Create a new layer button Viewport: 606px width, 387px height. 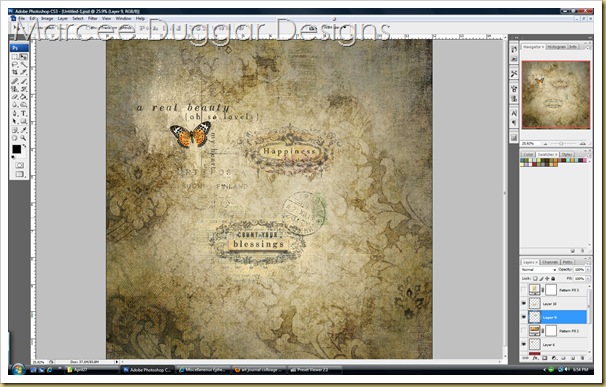pos(573,358)
